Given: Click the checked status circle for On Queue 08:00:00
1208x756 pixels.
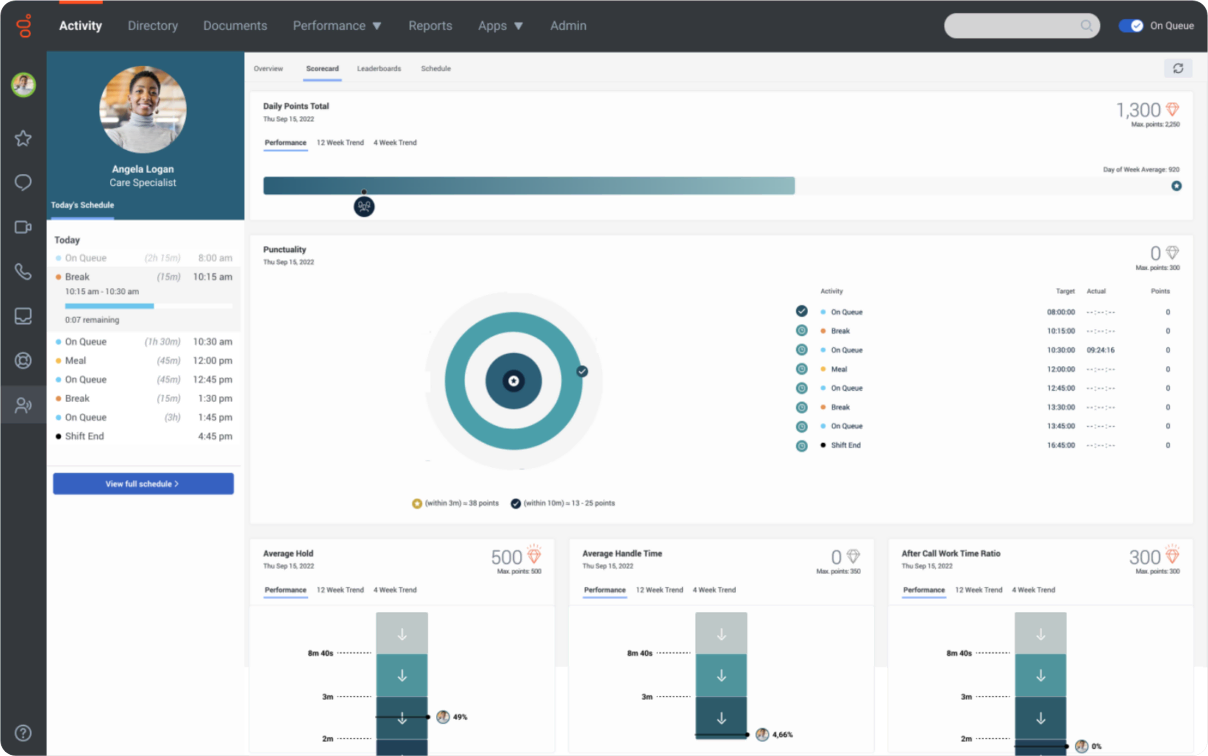Looking at the screenshot, I should [x=802, y=312].
